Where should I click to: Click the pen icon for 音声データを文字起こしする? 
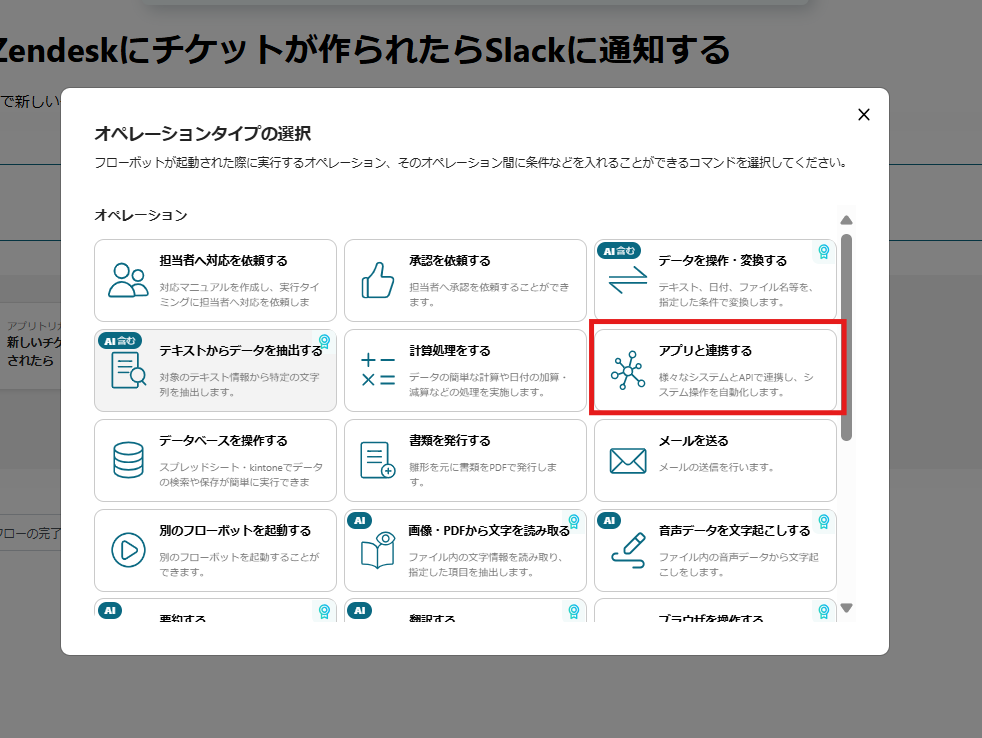click(628, 550)
